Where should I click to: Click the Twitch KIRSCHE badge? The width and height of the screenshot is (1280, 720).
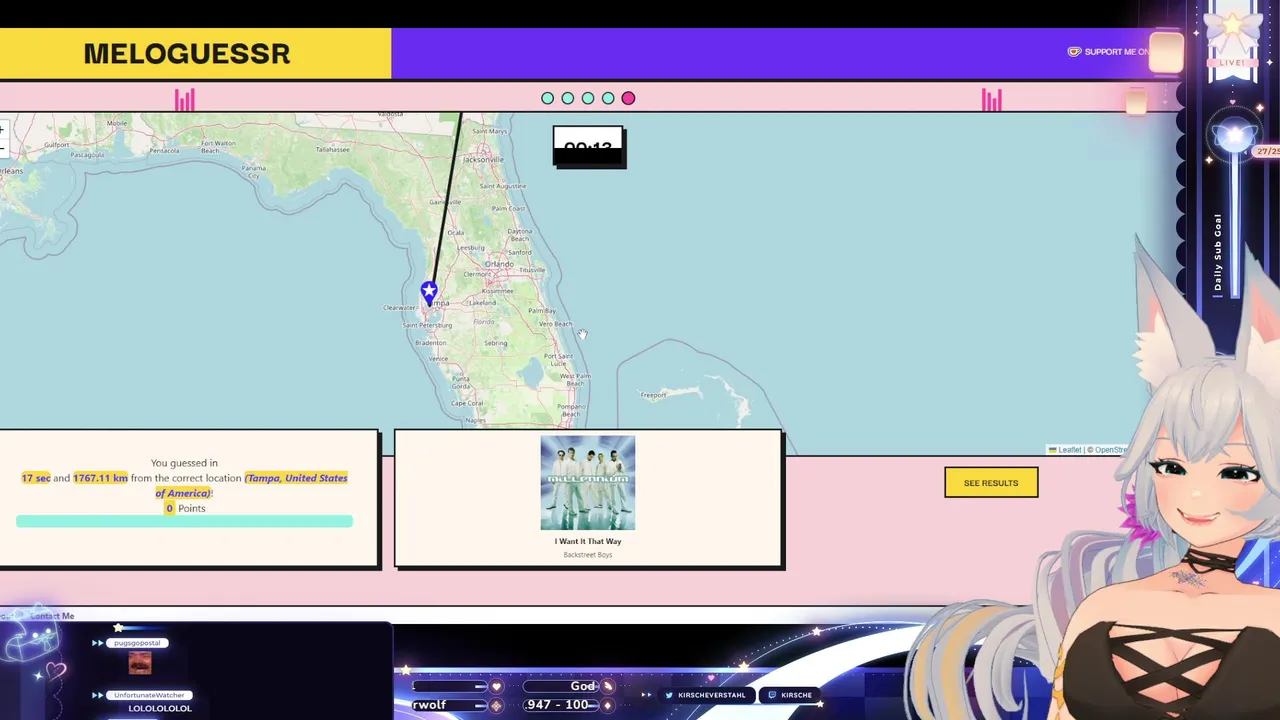pyautogui.click(x=790, y=695)
